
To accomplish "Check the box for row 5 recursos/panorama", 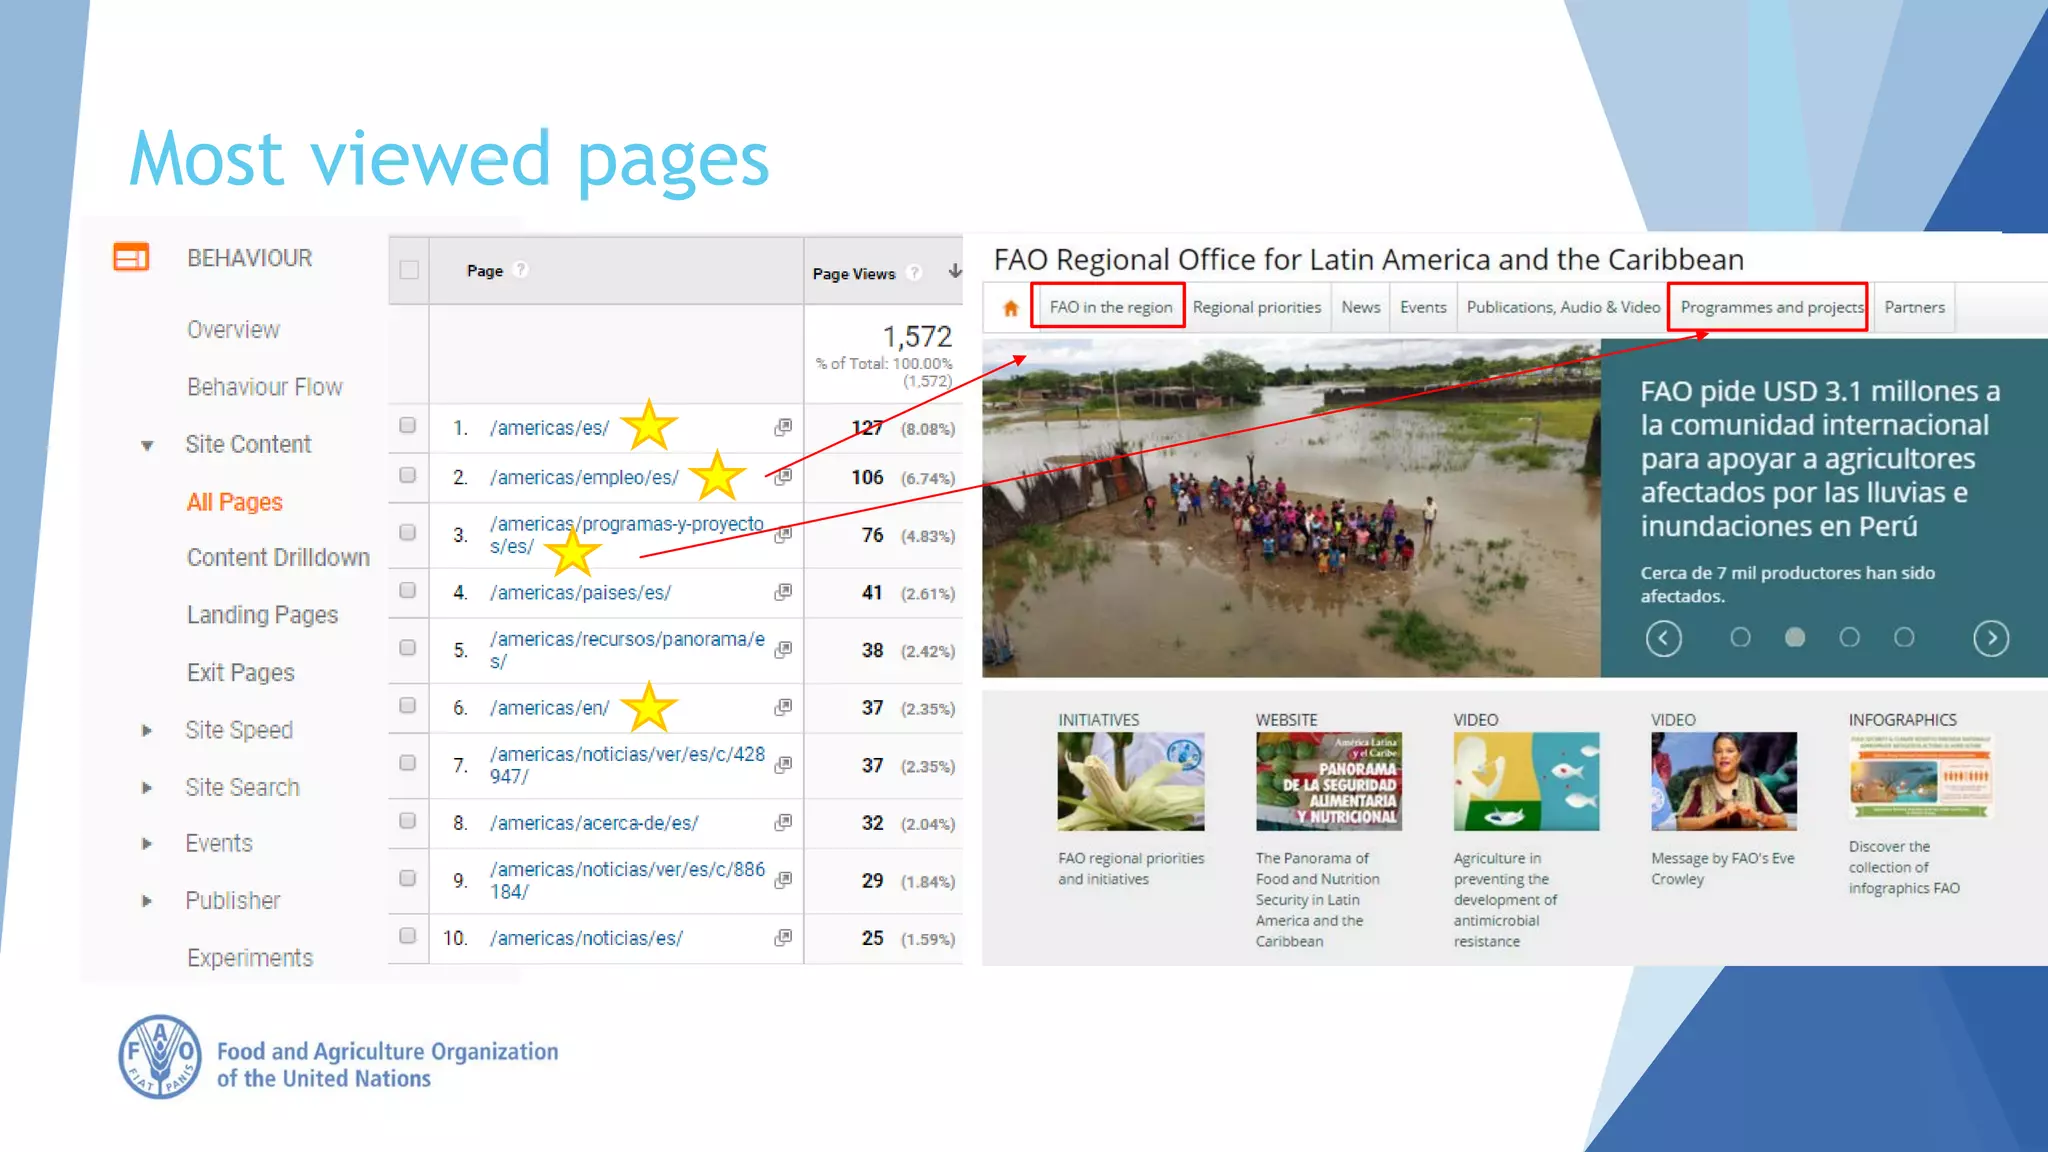I will coord(407,648).
